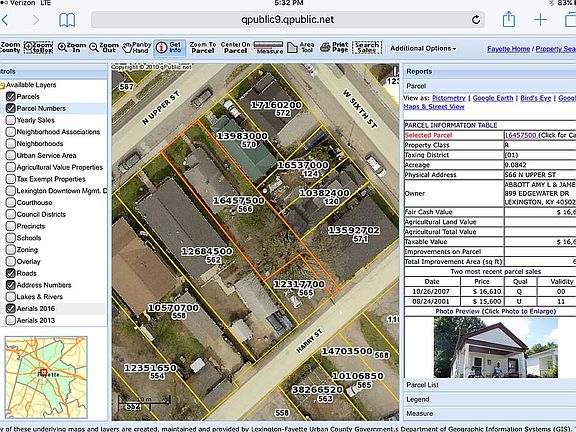
Task: Toggle the Address Numbers layer
Action: coord(11,285)
